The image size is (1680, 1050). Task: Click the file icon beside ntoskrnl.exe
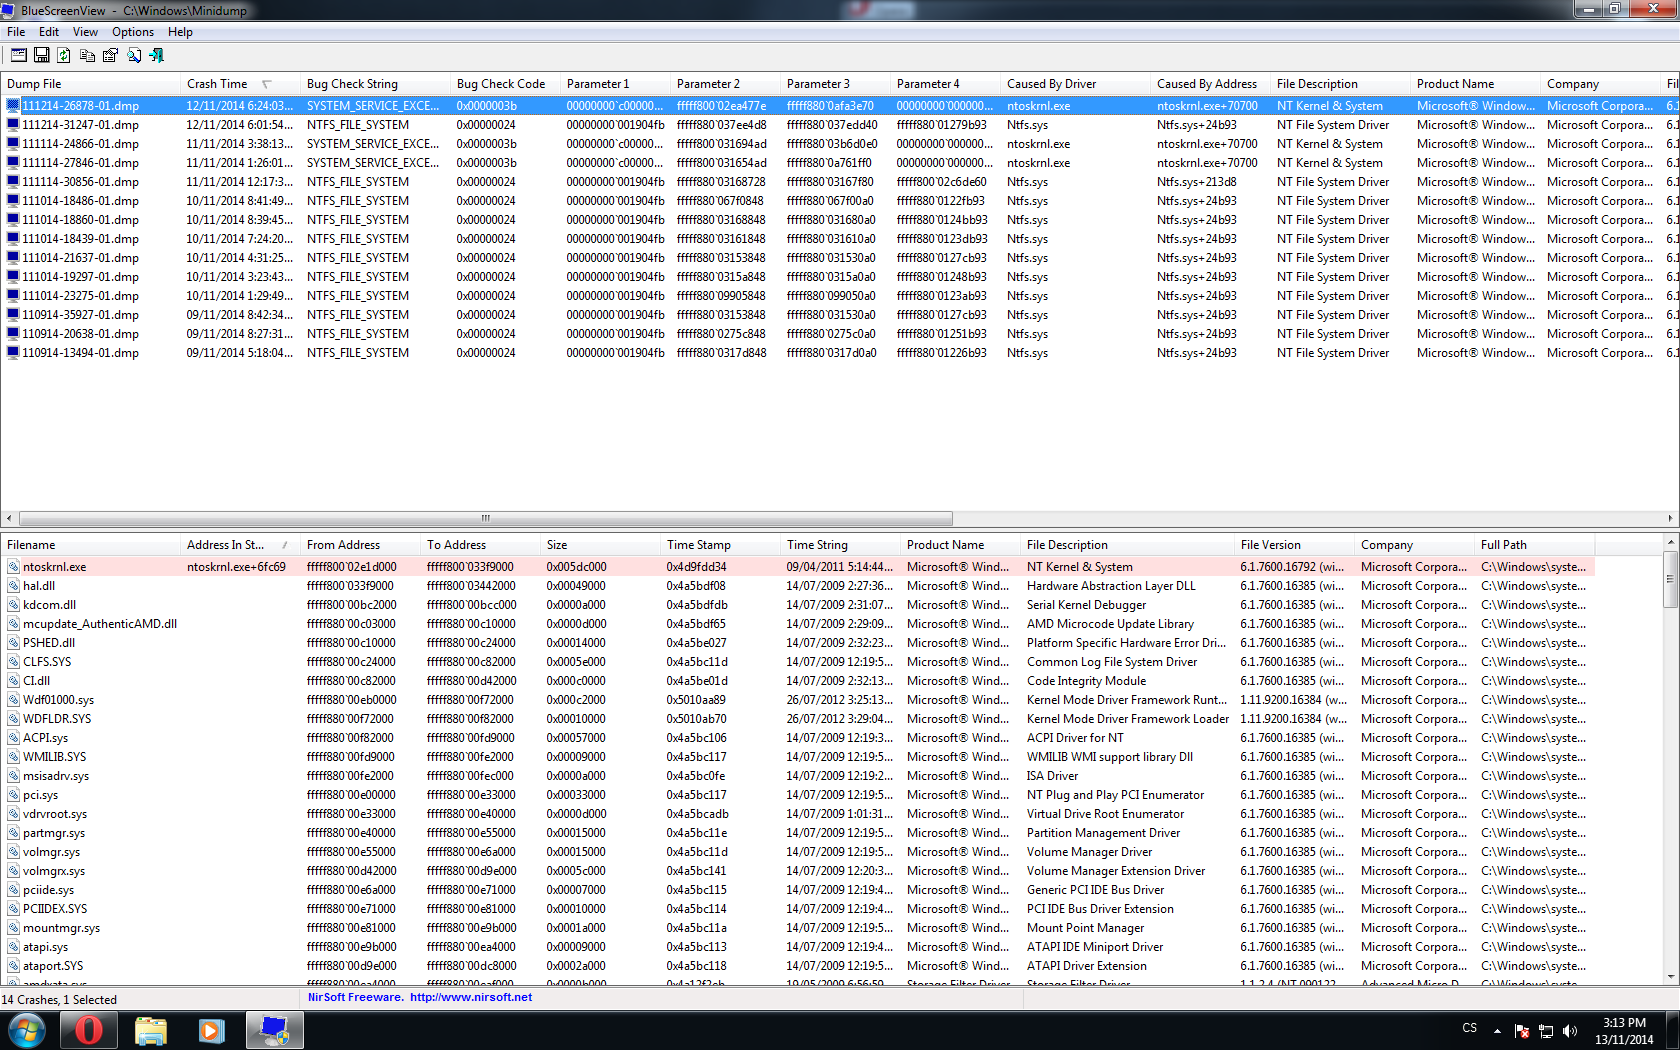click(x=13, y=567)
